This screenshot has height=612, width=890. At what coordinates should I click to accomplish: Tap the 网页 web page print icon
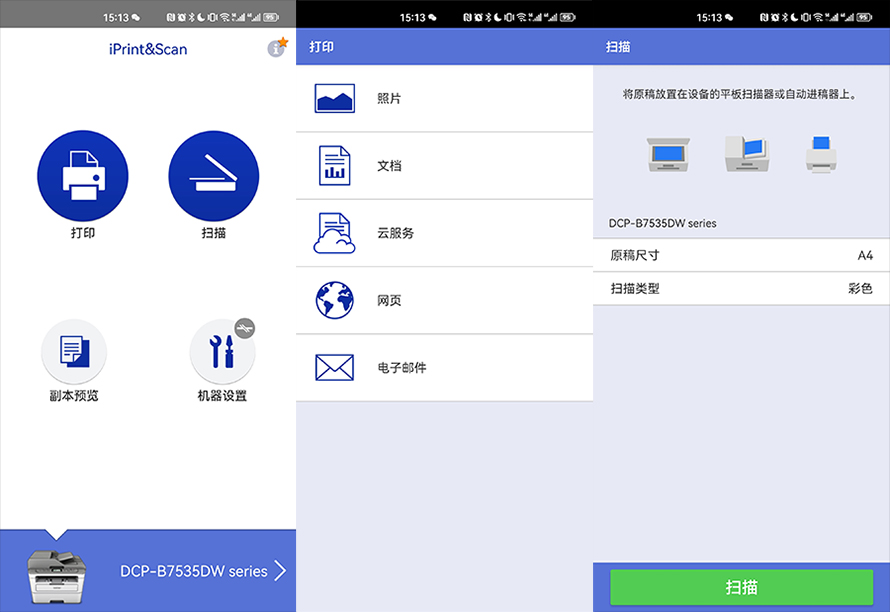pos(333,299)
